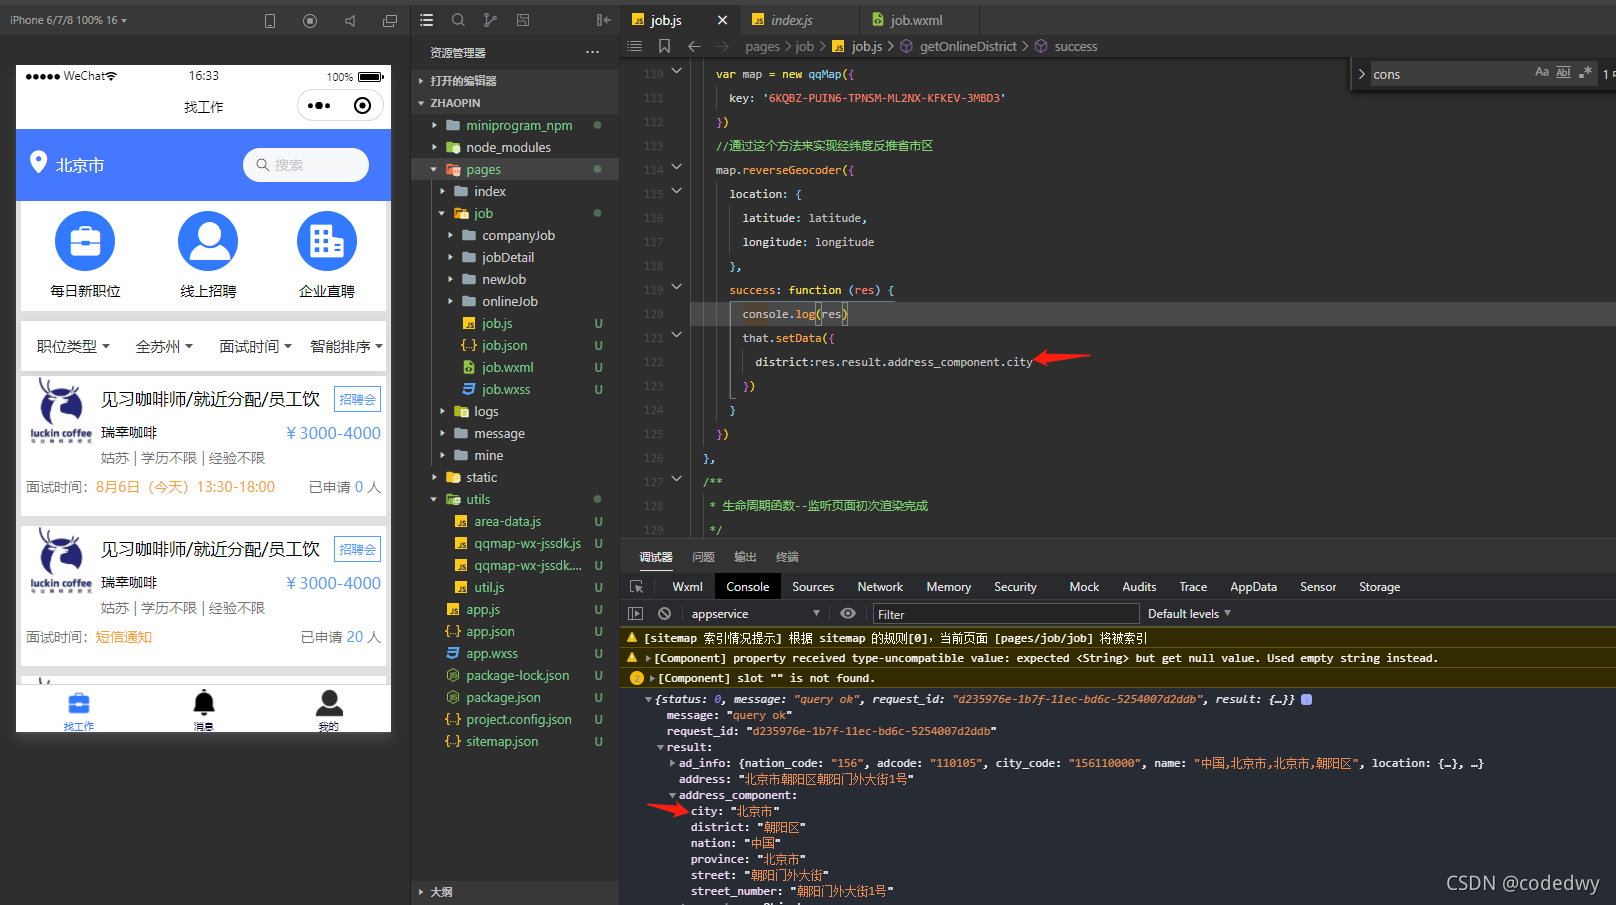Viewport: 1616px width, 905px height.
Task: Click the bookmark icon in editor breadcrumb bar
Action: [x=664, y=46]
